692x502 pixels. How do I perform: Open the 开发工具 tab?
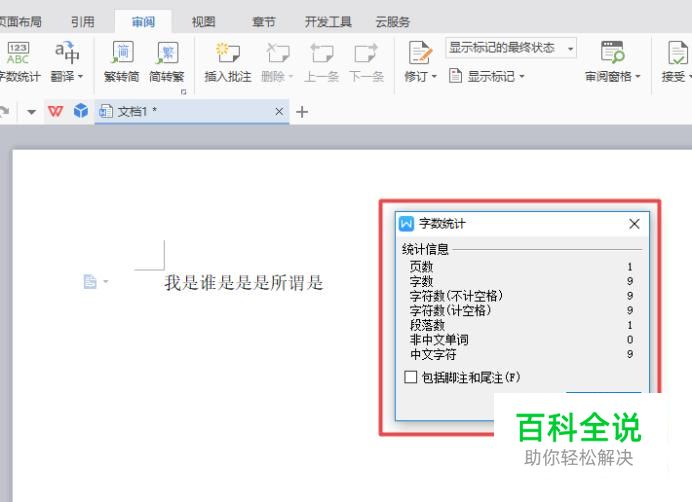[328, 22]
